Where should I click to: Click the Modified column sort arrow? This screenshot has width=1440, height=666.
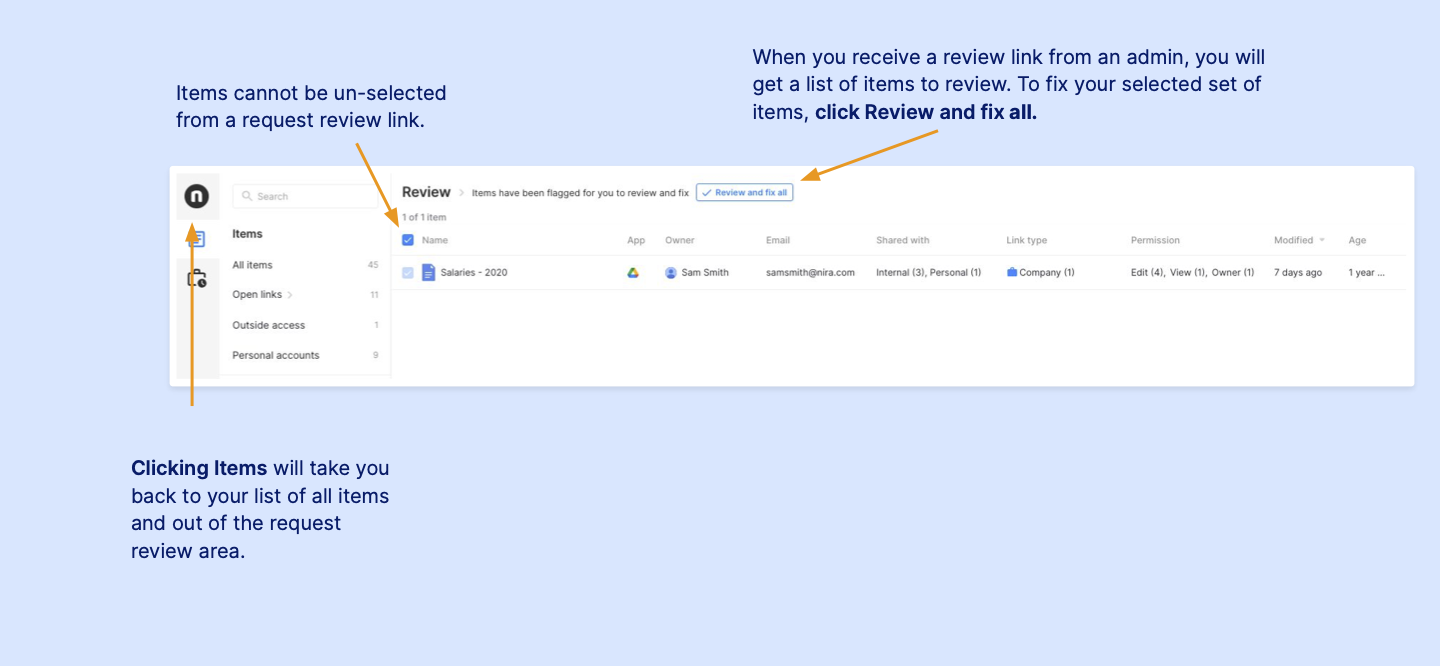[1323, 240]
